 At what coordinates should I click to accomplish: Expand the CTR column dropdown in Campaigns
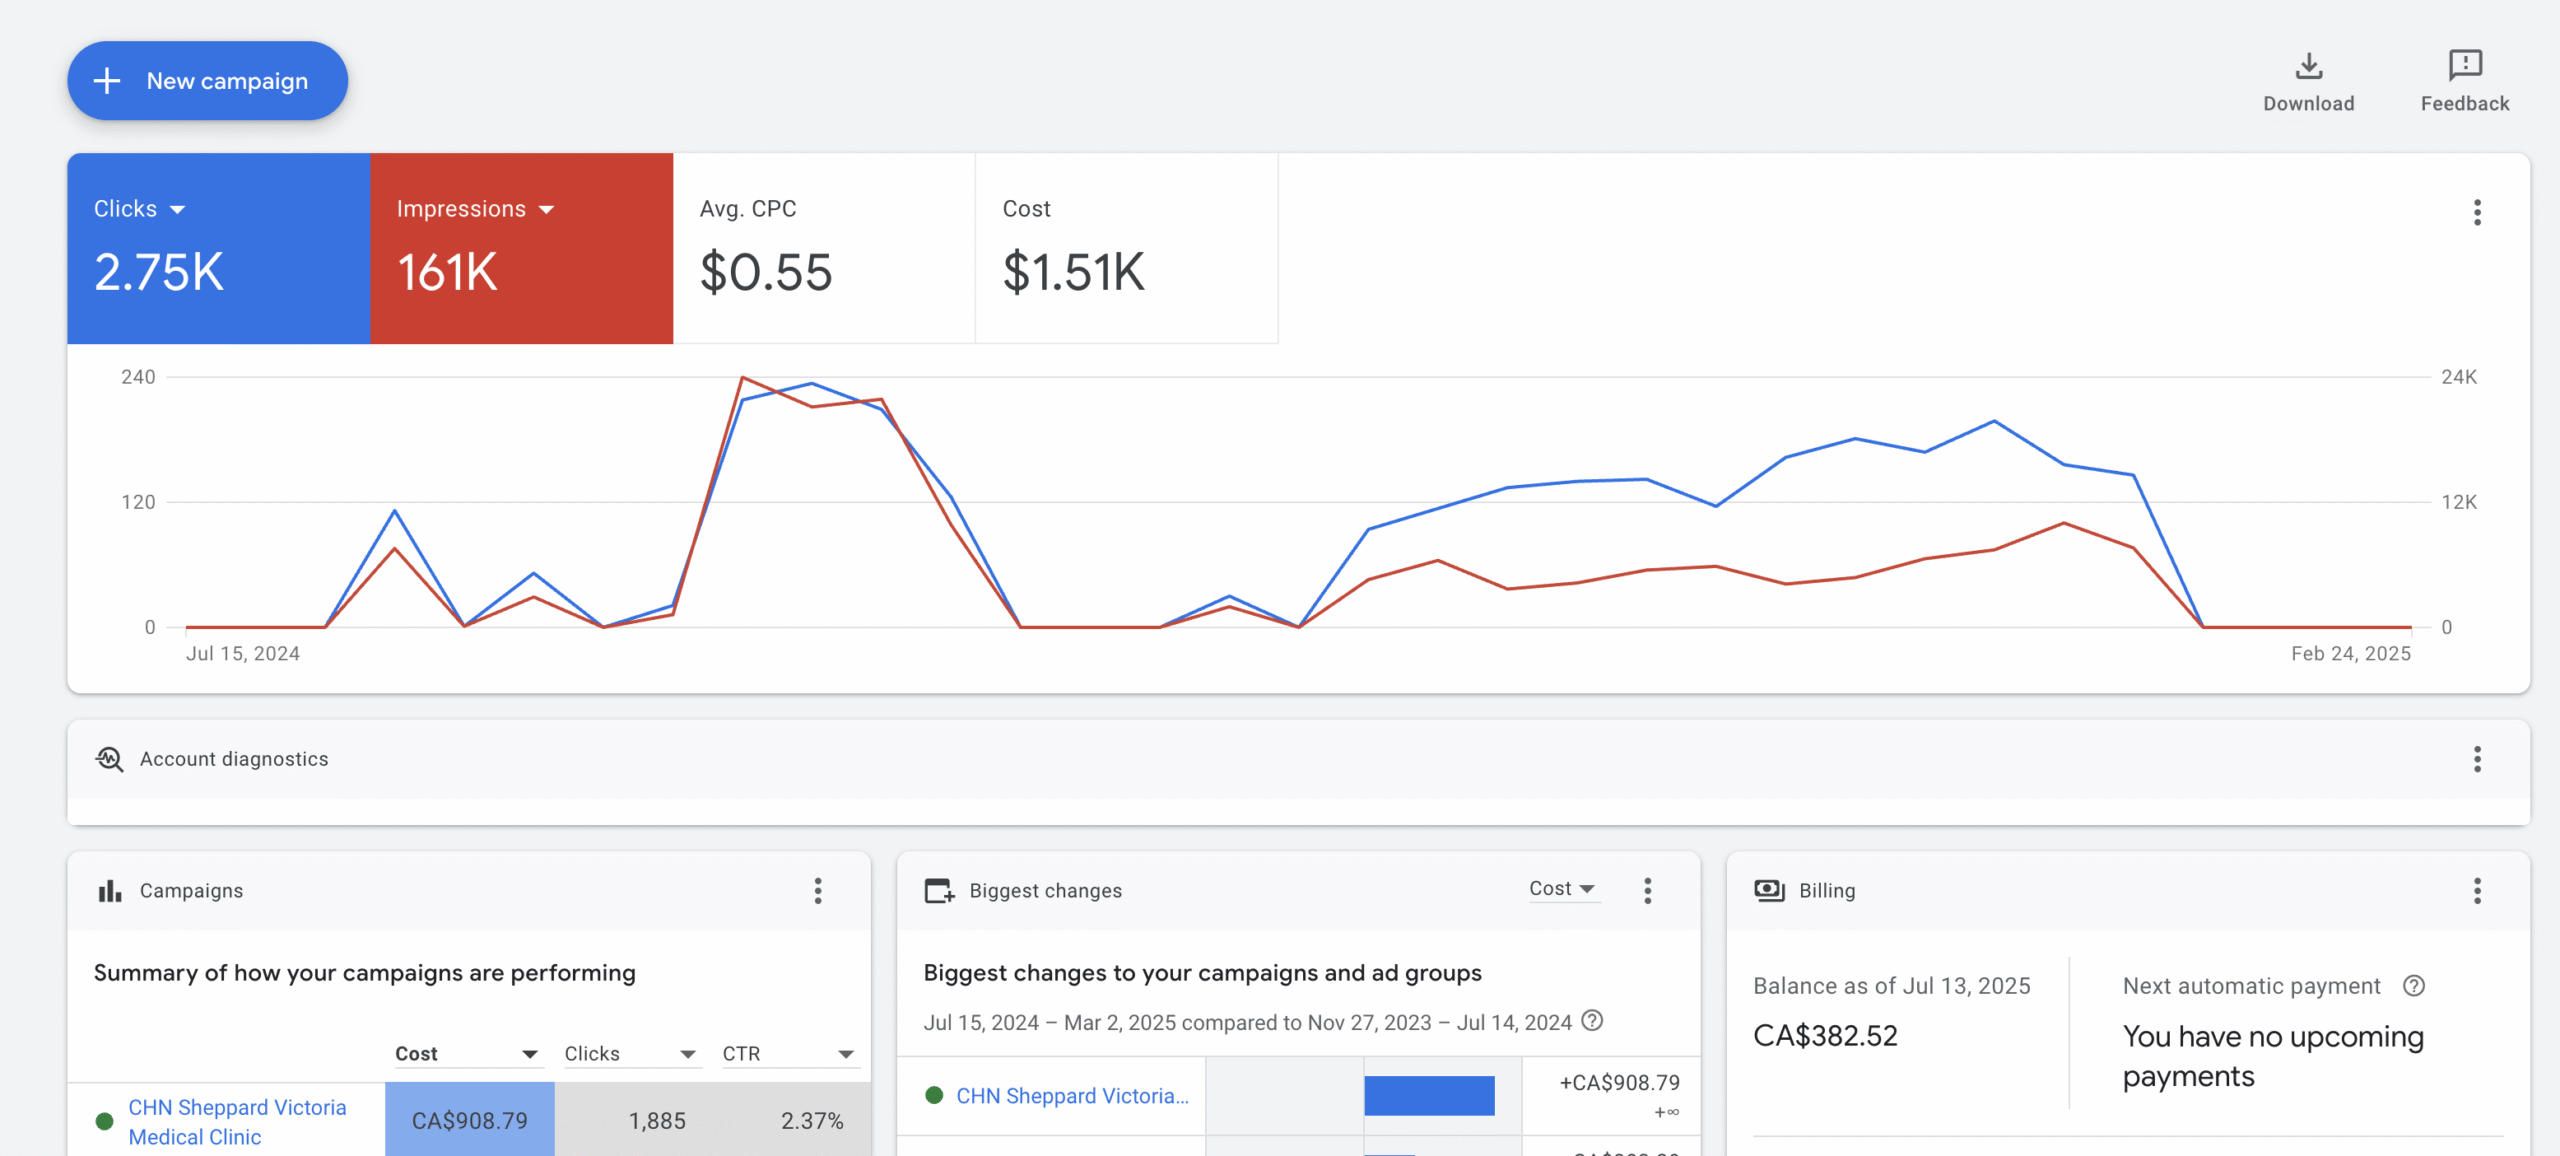pyautogui.click(x=845, y=1053)
